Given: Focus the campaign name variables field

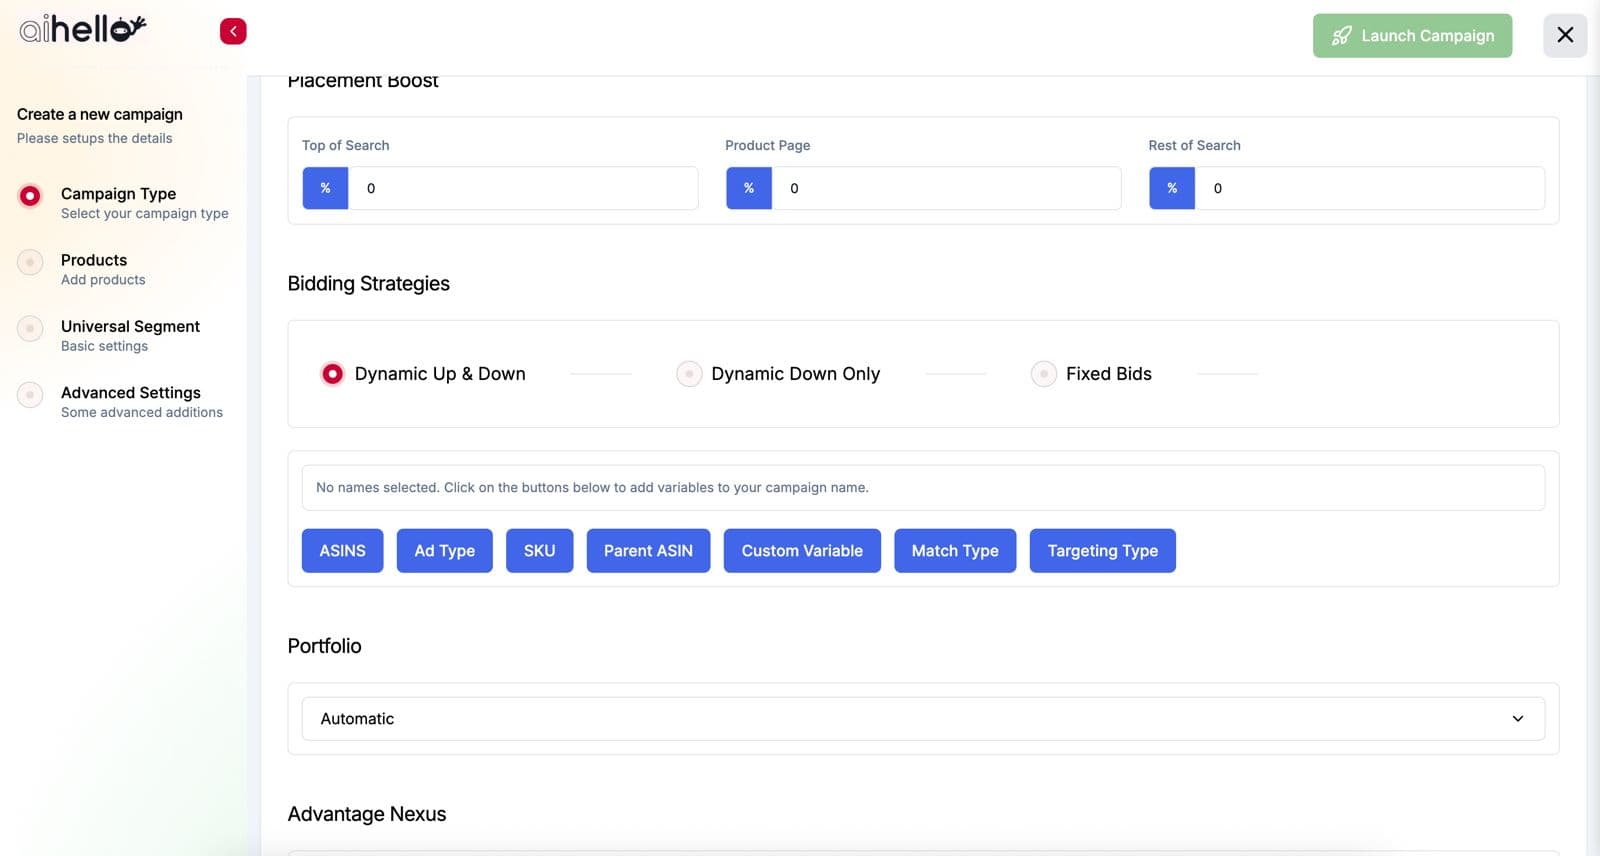Looking at the screenshot, I should point(922,488).
